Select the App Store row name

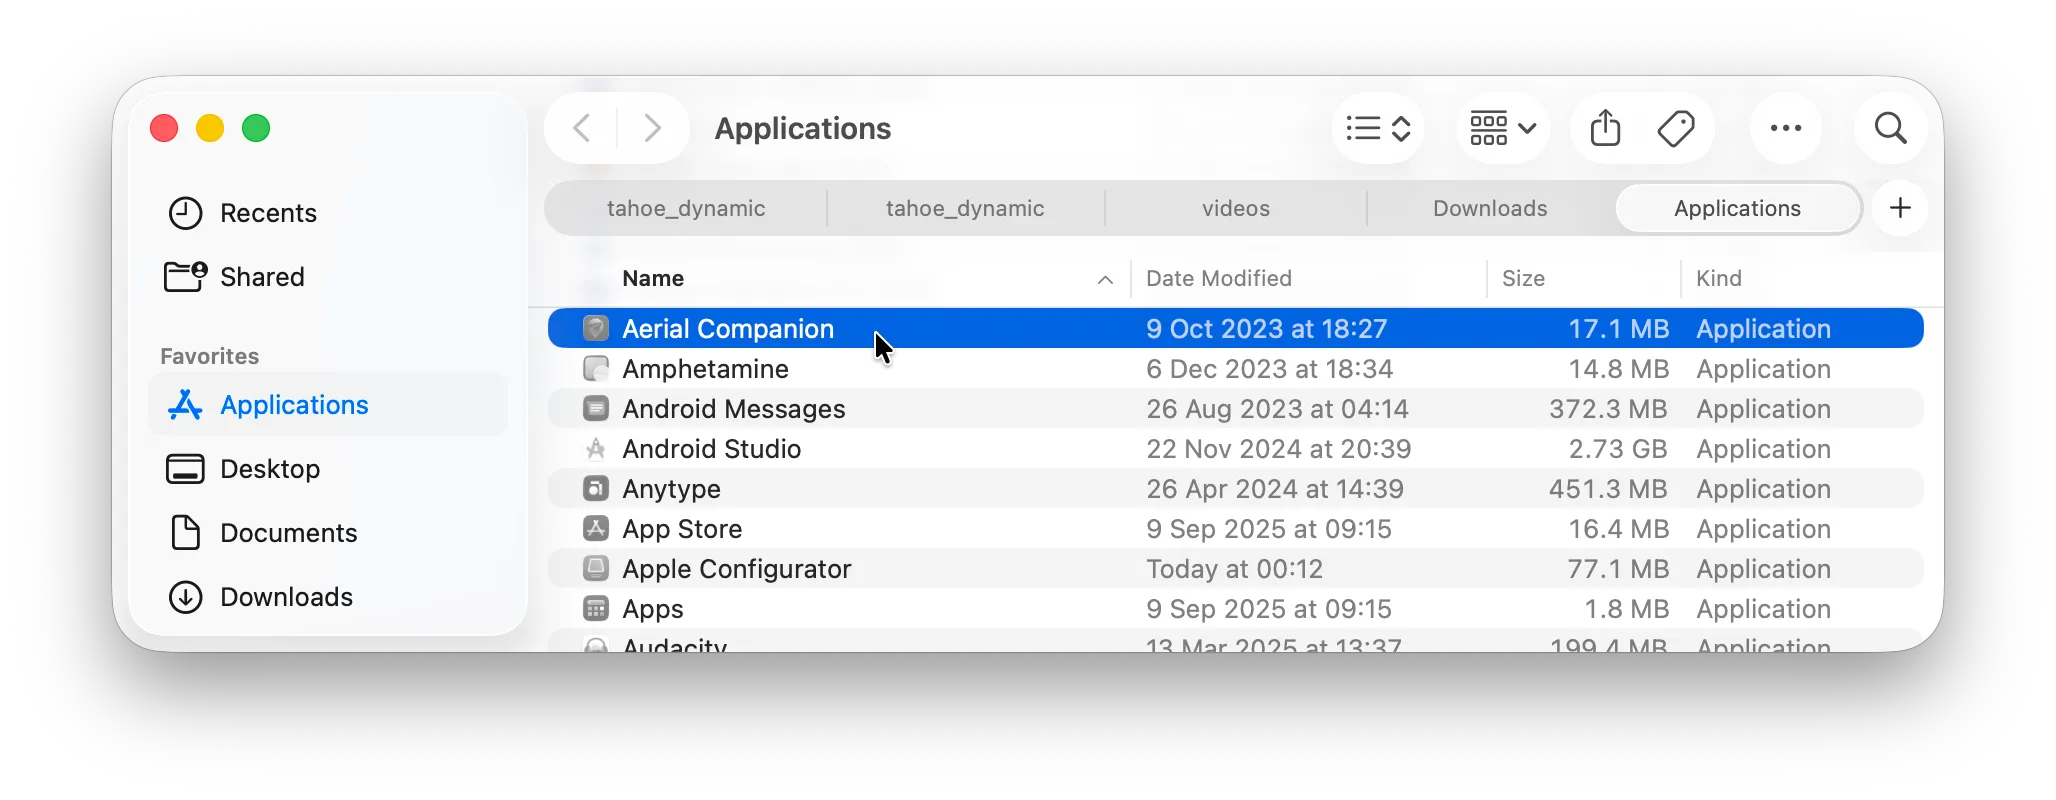(x=682, y=529)
